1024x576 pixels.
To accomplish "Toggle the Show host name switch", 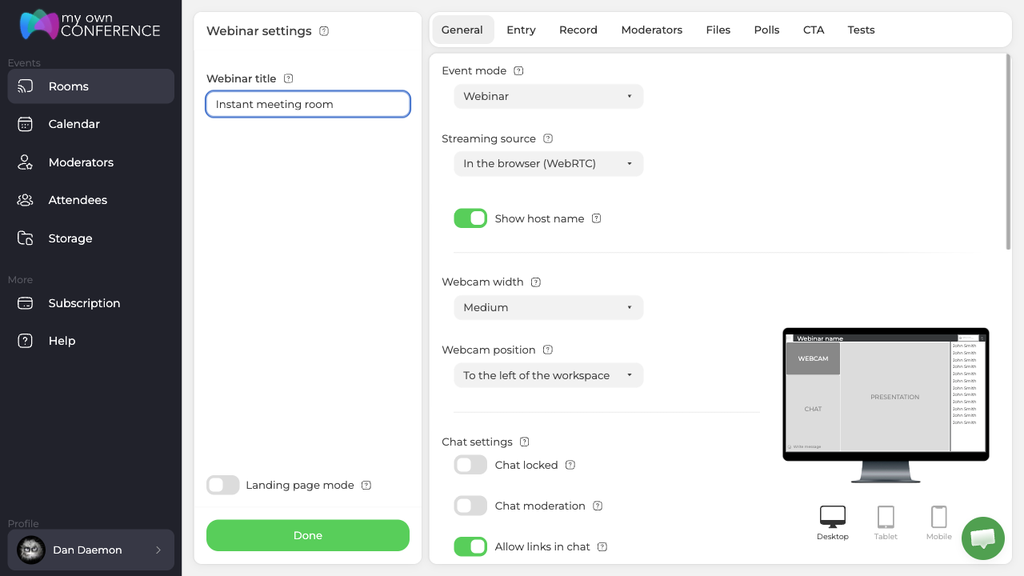I will tap(470, 218).
